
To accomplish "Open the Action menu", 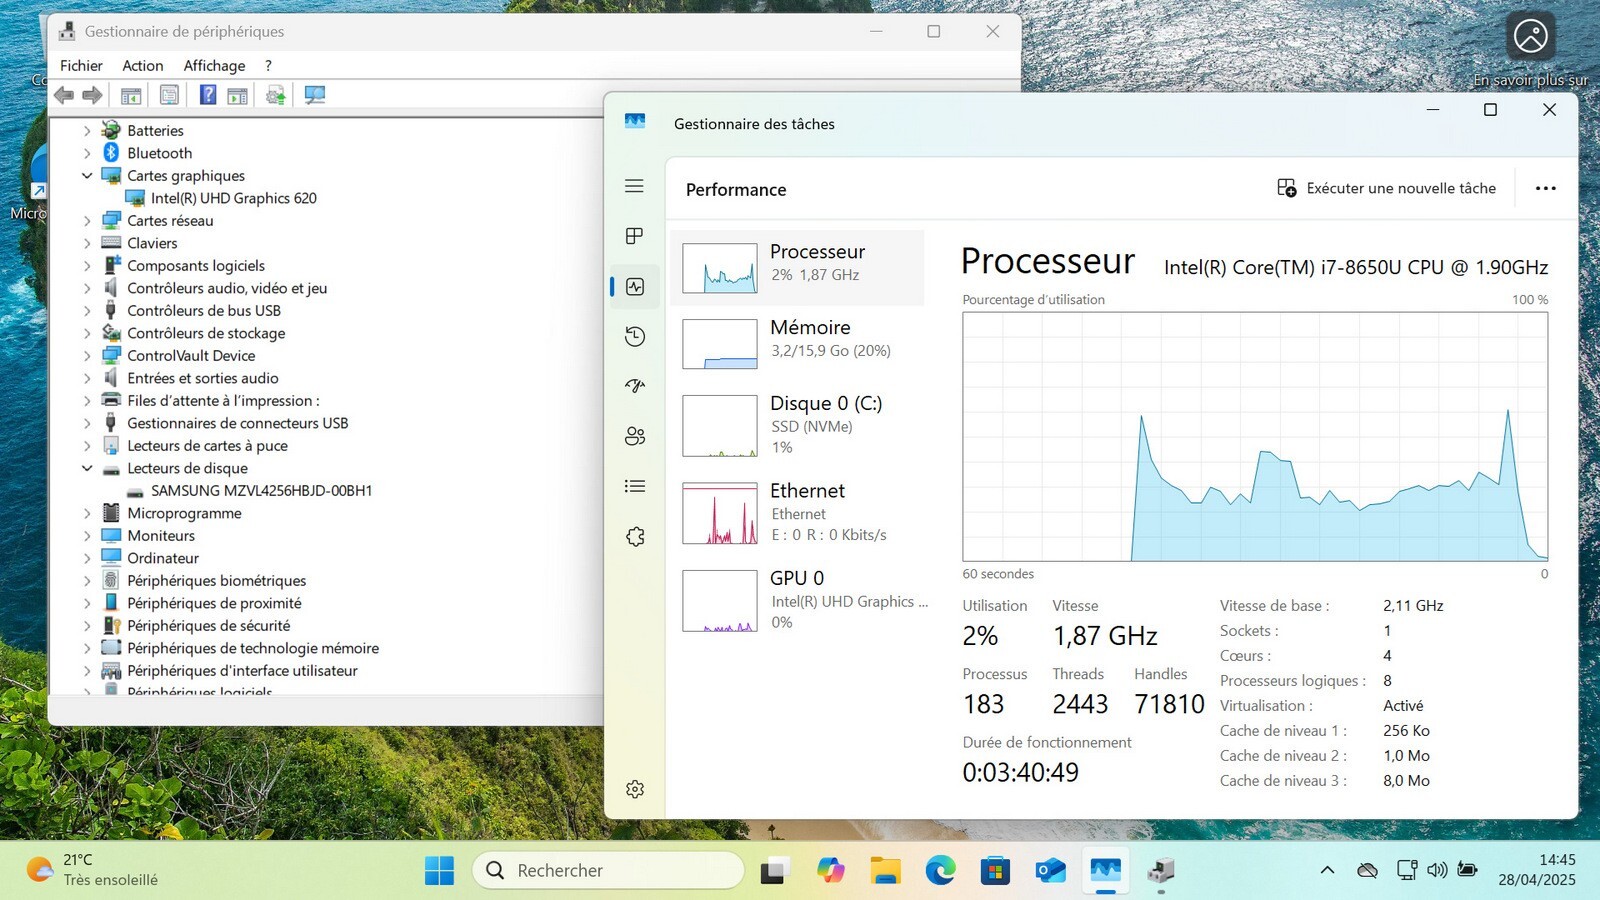I will 142,65.
